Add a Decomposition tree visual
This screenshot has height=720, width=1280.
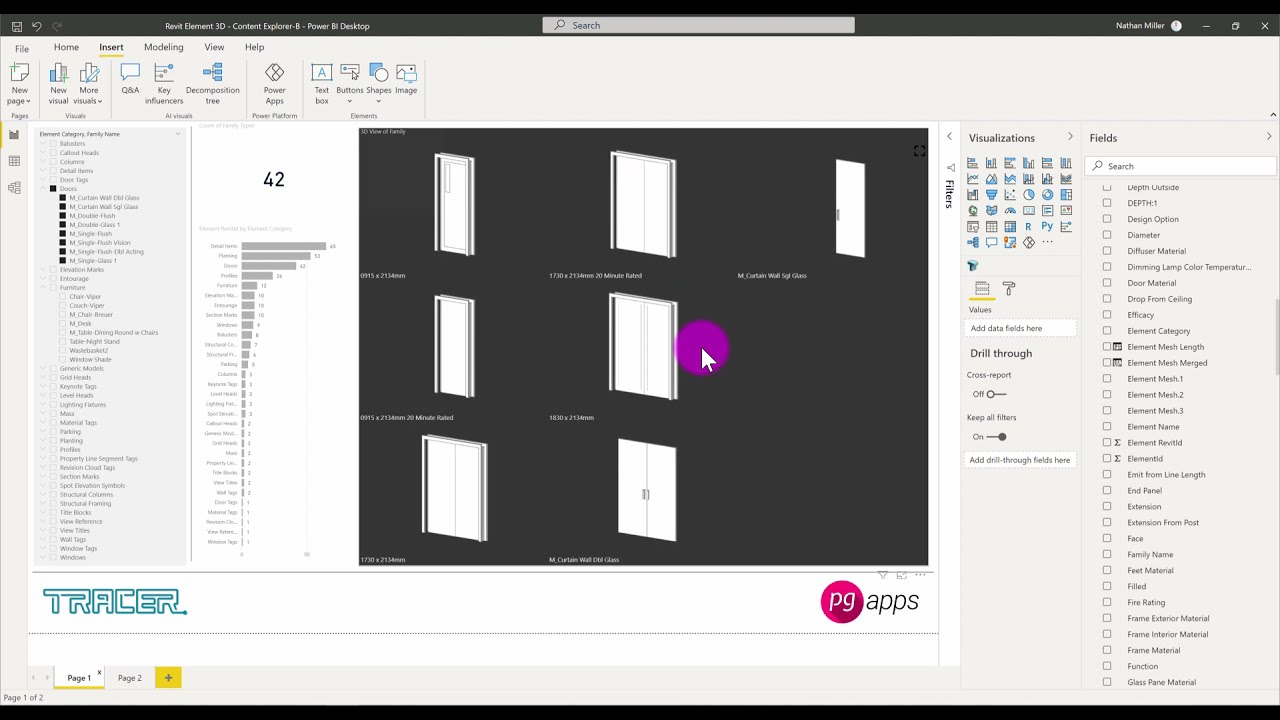212,80
